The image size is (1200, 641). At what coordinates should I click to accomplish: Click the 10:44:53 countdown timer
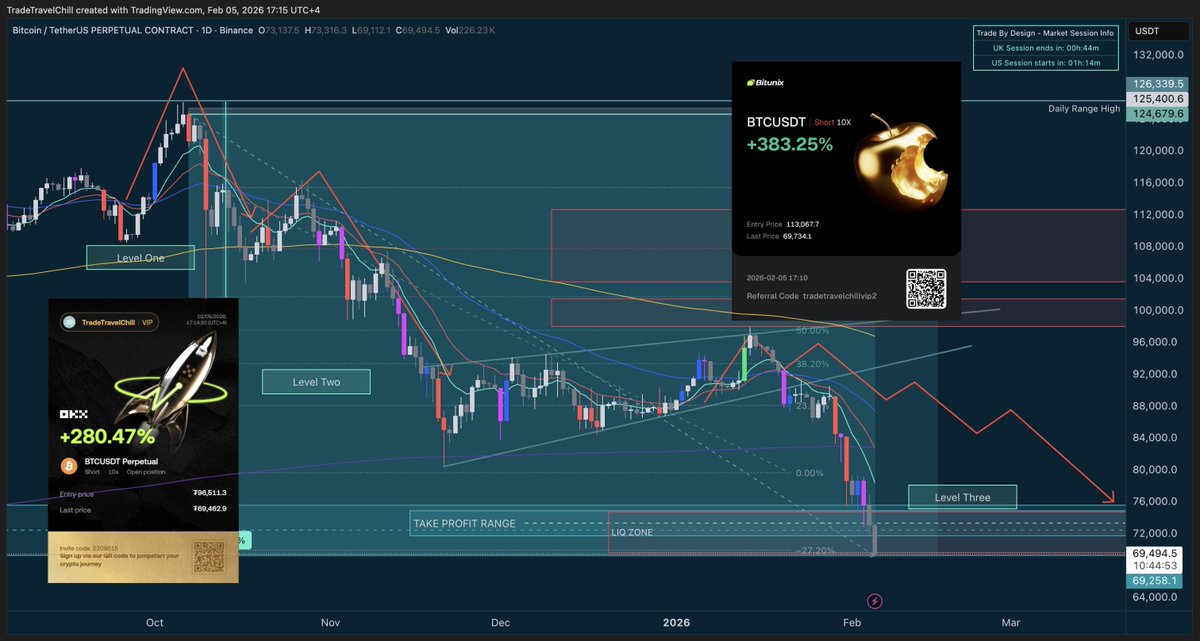[x=1155, y=564]
